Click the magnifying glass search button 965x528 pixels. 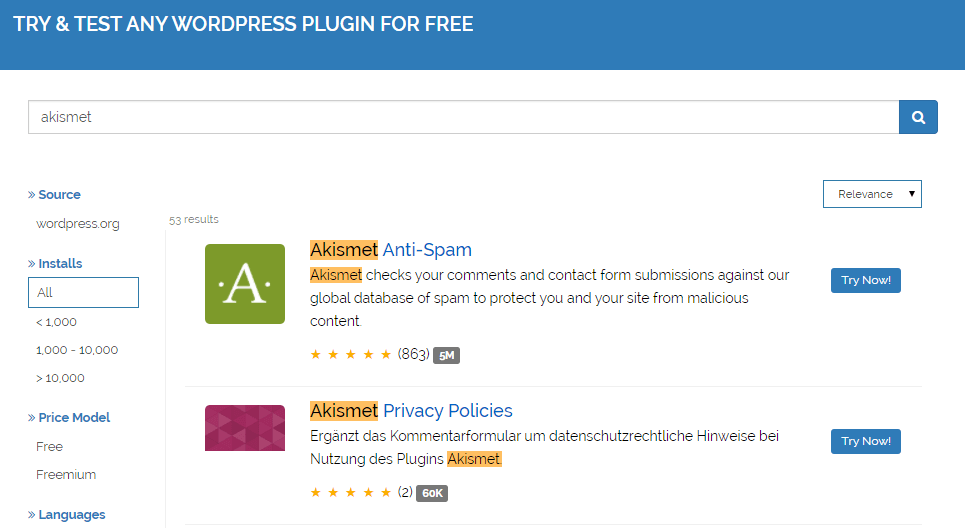[918, 117]
